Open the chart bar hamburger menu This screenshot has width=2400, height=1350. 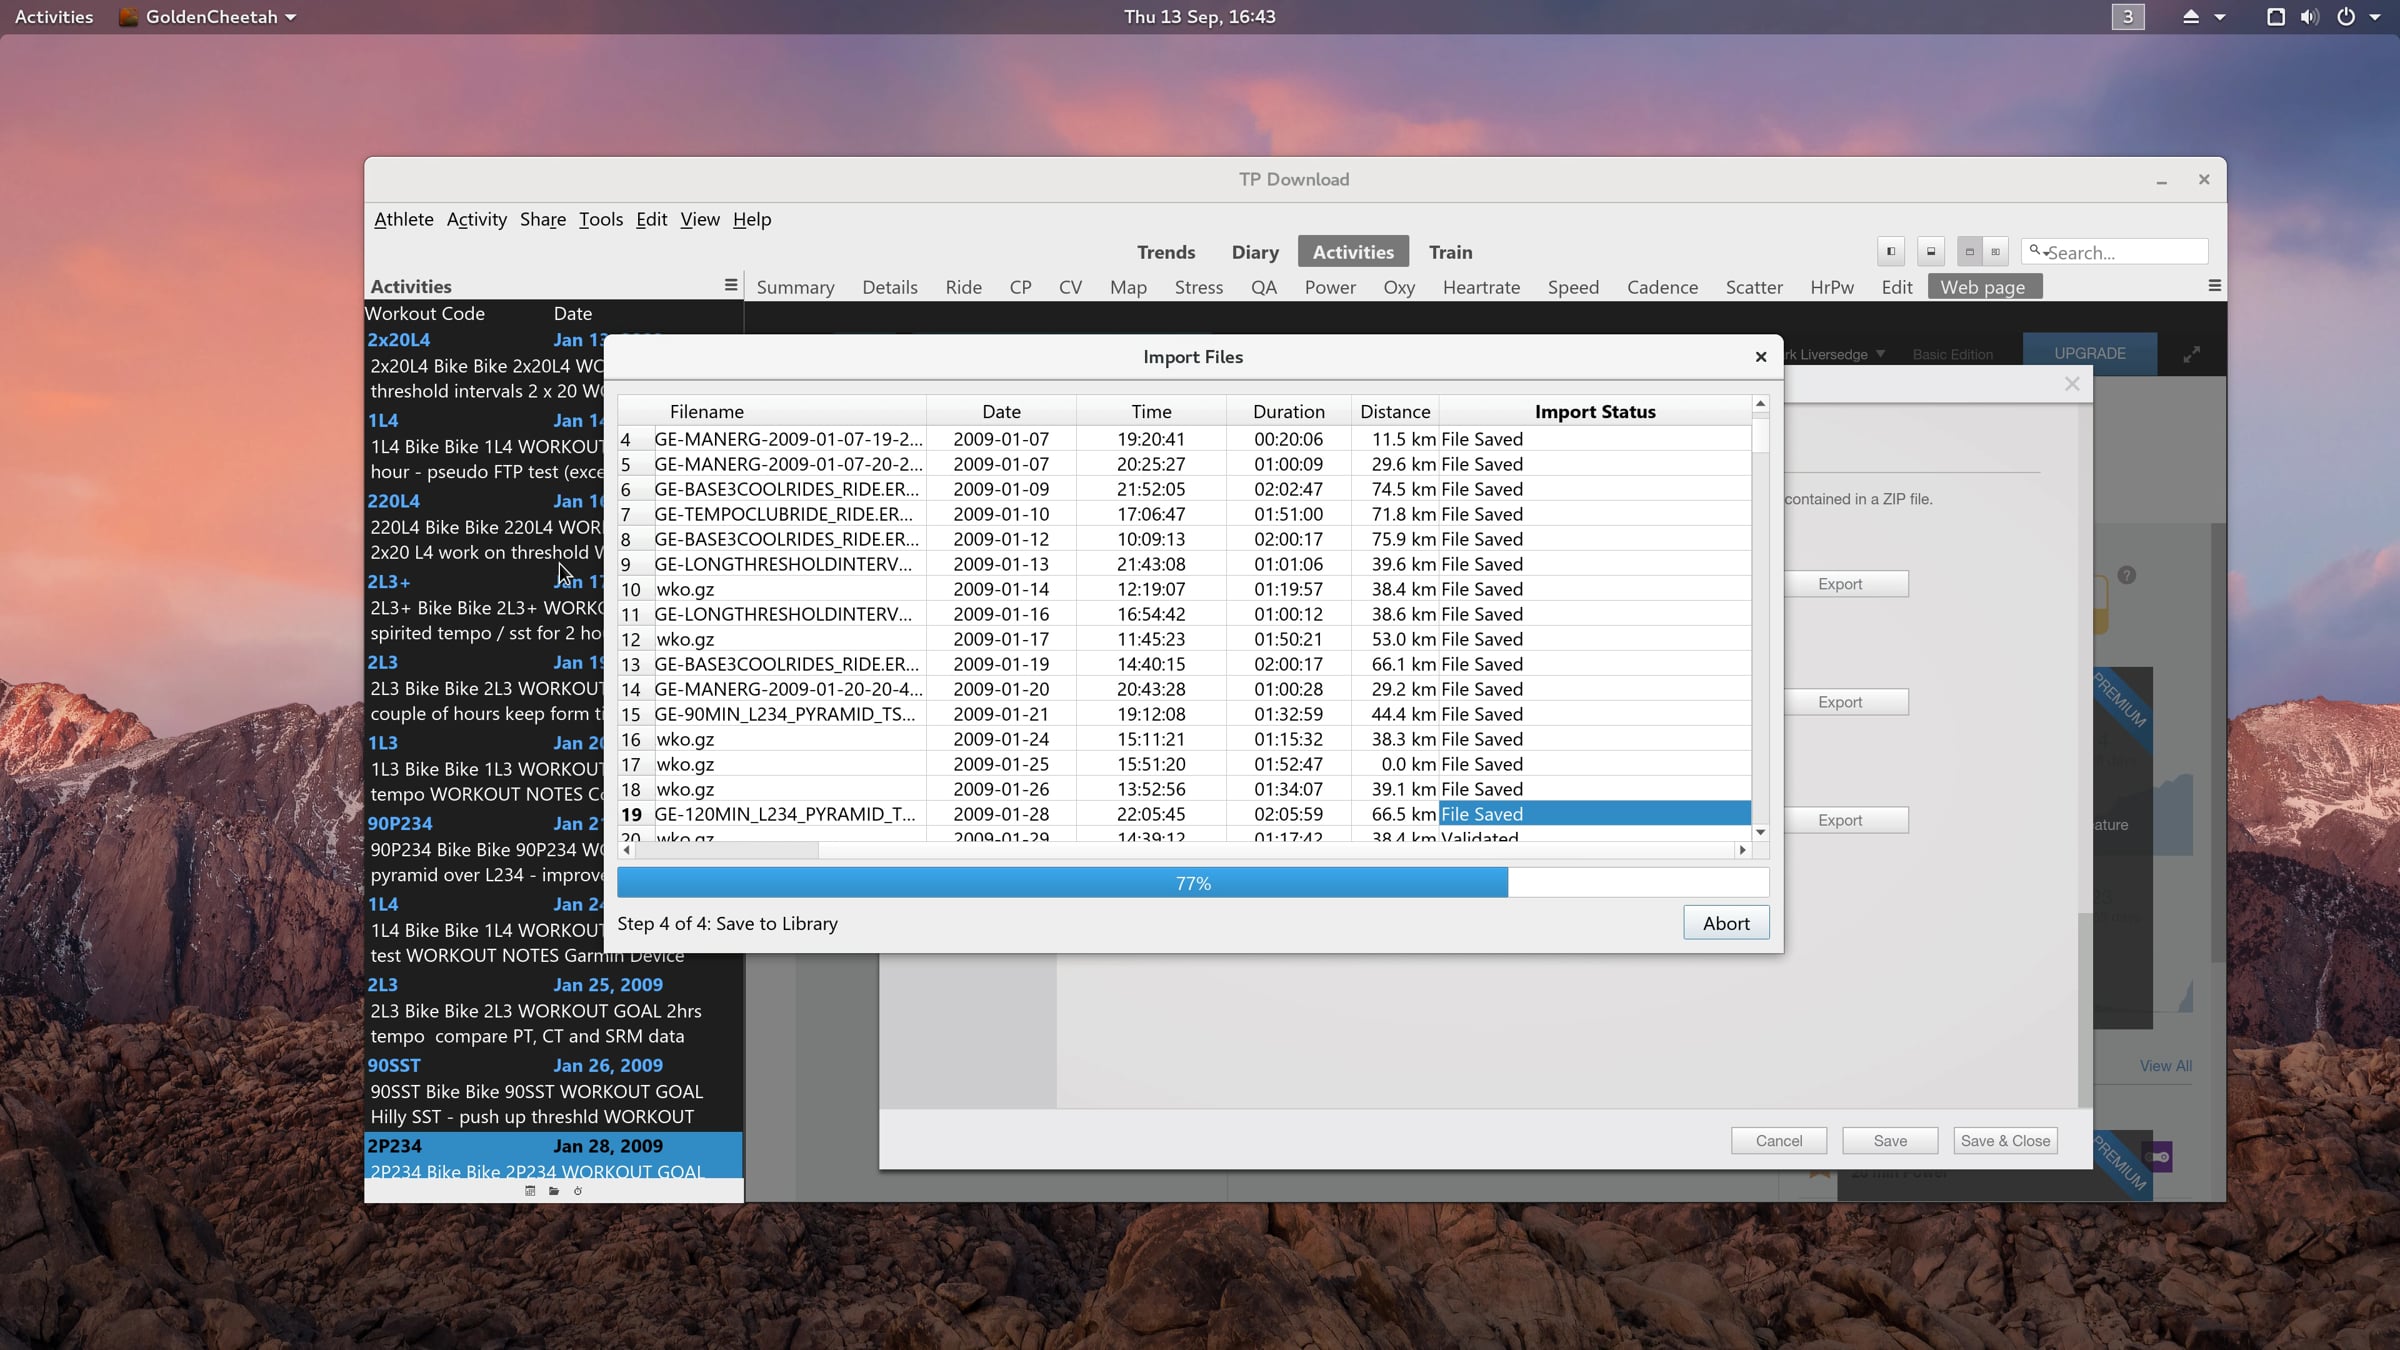point(2214,286)
